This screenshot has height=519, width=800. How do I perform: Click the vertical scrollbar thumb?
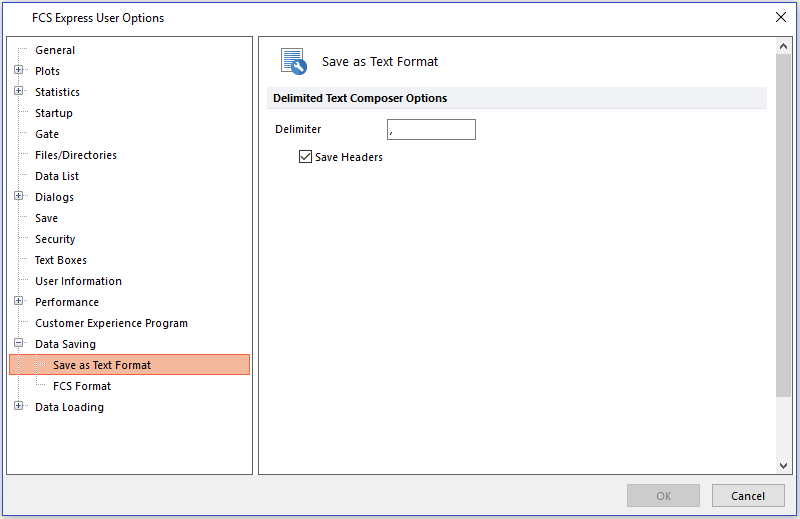(x=783, y=225)
